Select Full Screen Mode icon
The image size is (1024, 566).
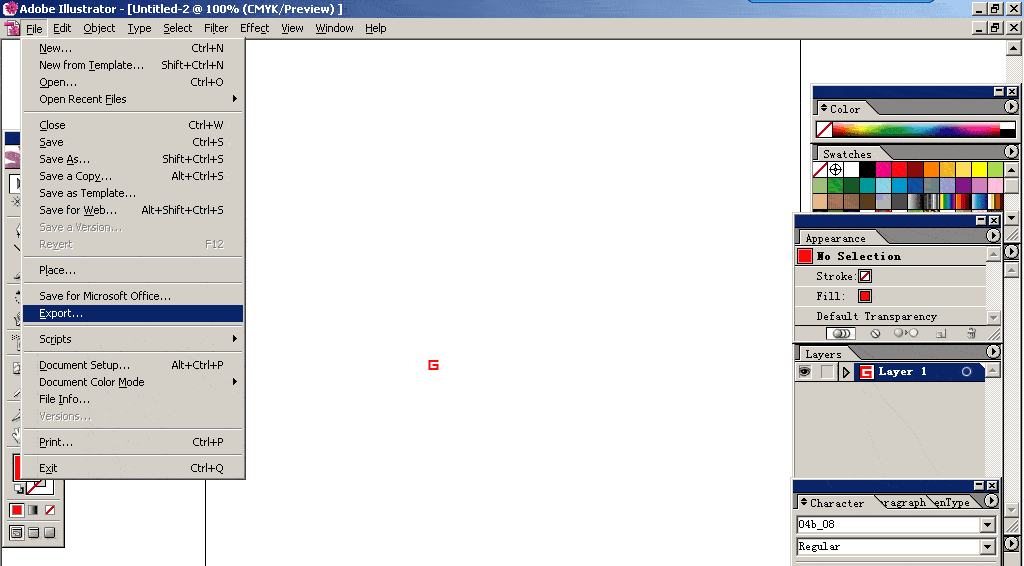tap(50, 533)
